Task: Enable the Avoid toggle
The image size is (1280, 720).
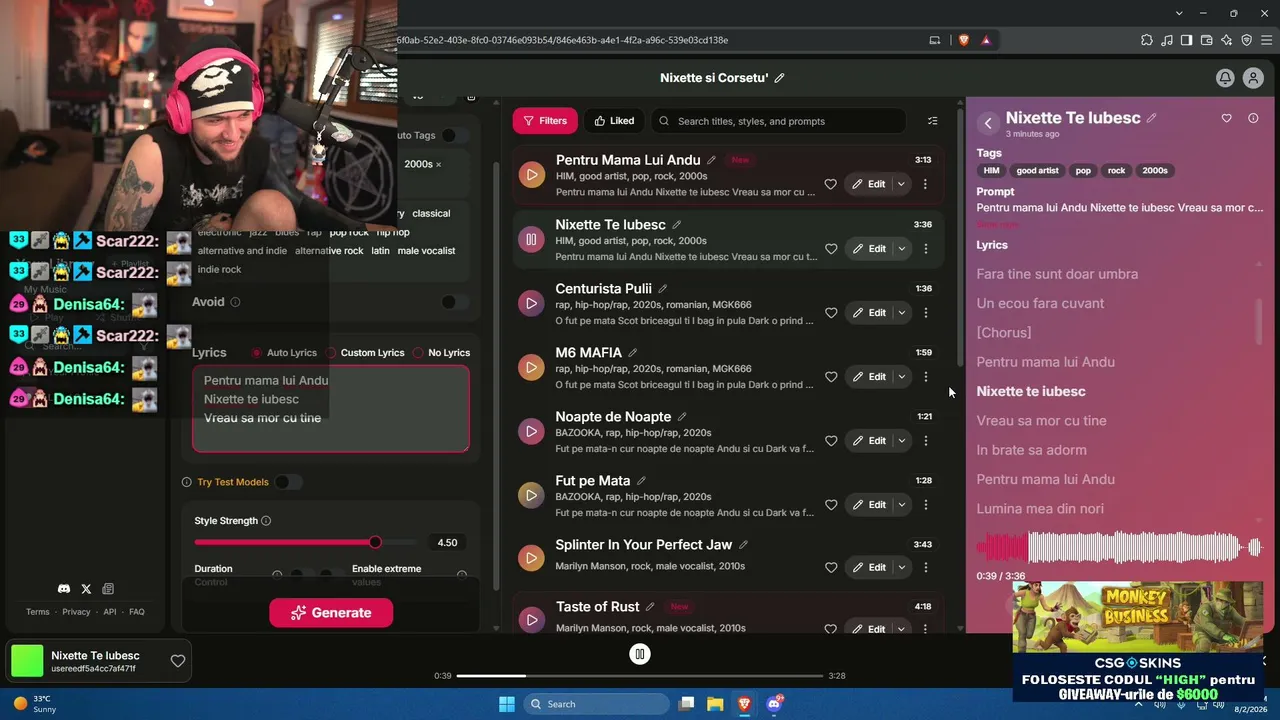Action: pos(455,302)
